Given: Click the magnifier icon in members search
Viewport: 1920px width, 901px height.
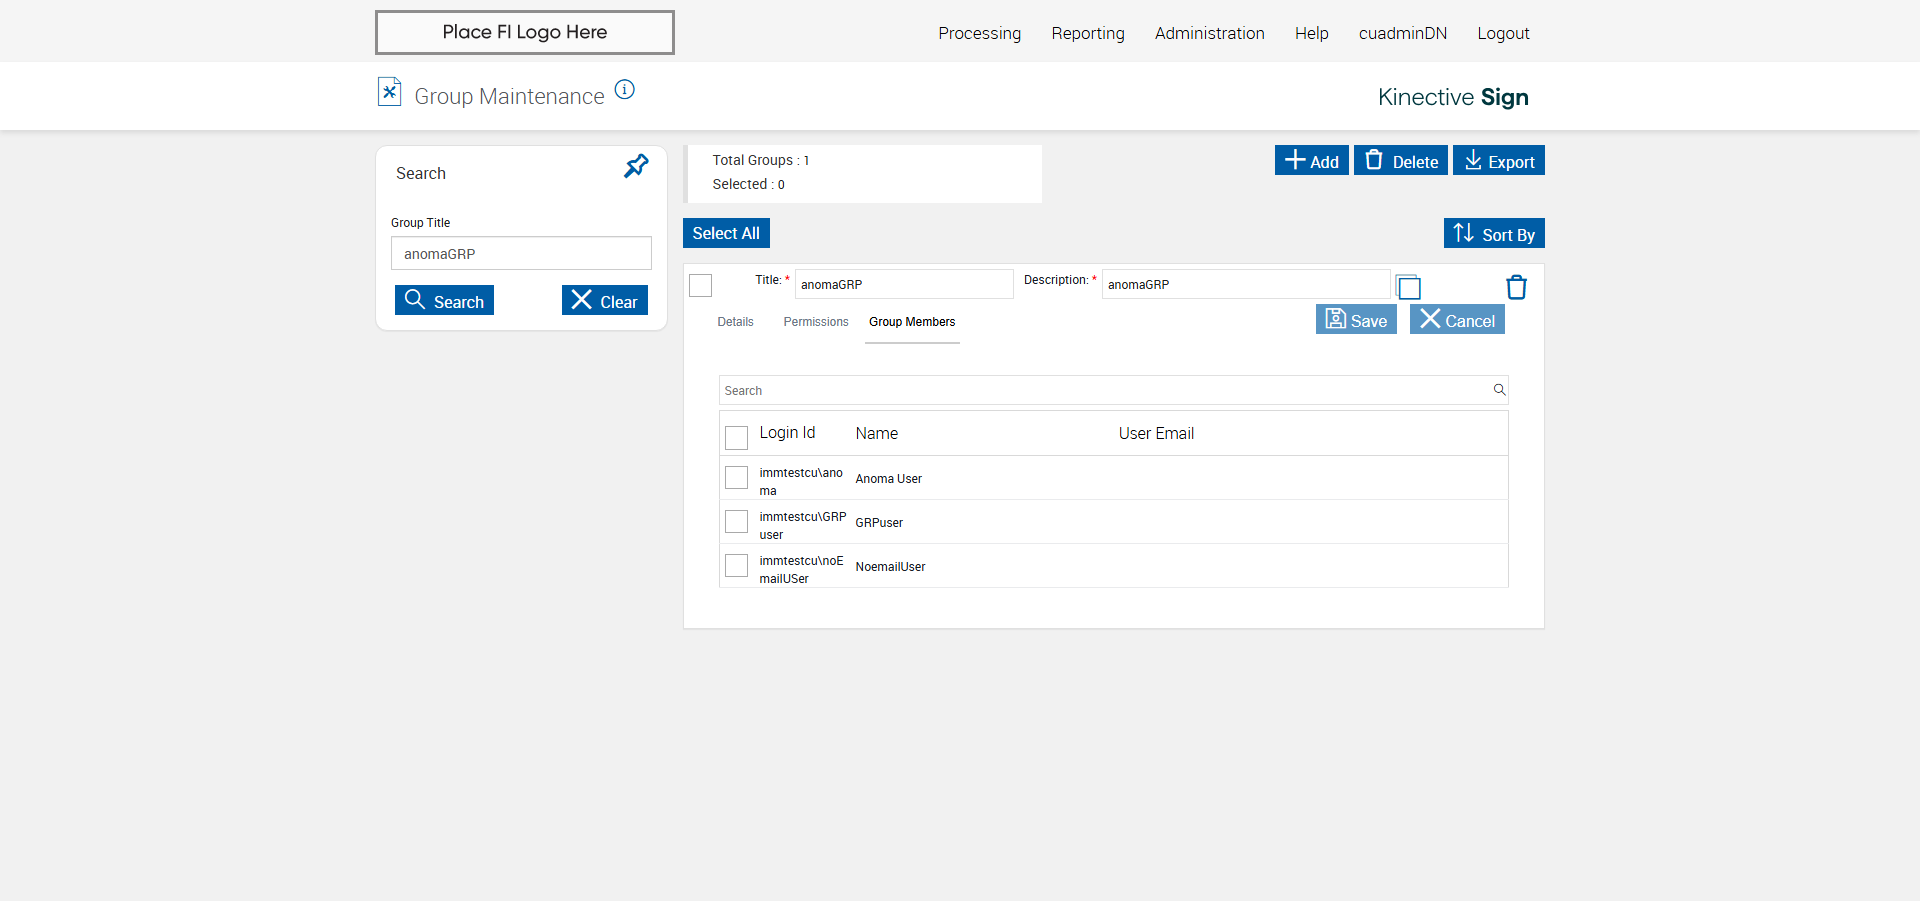Looking at the screenshot, I should click(1499, 390).
